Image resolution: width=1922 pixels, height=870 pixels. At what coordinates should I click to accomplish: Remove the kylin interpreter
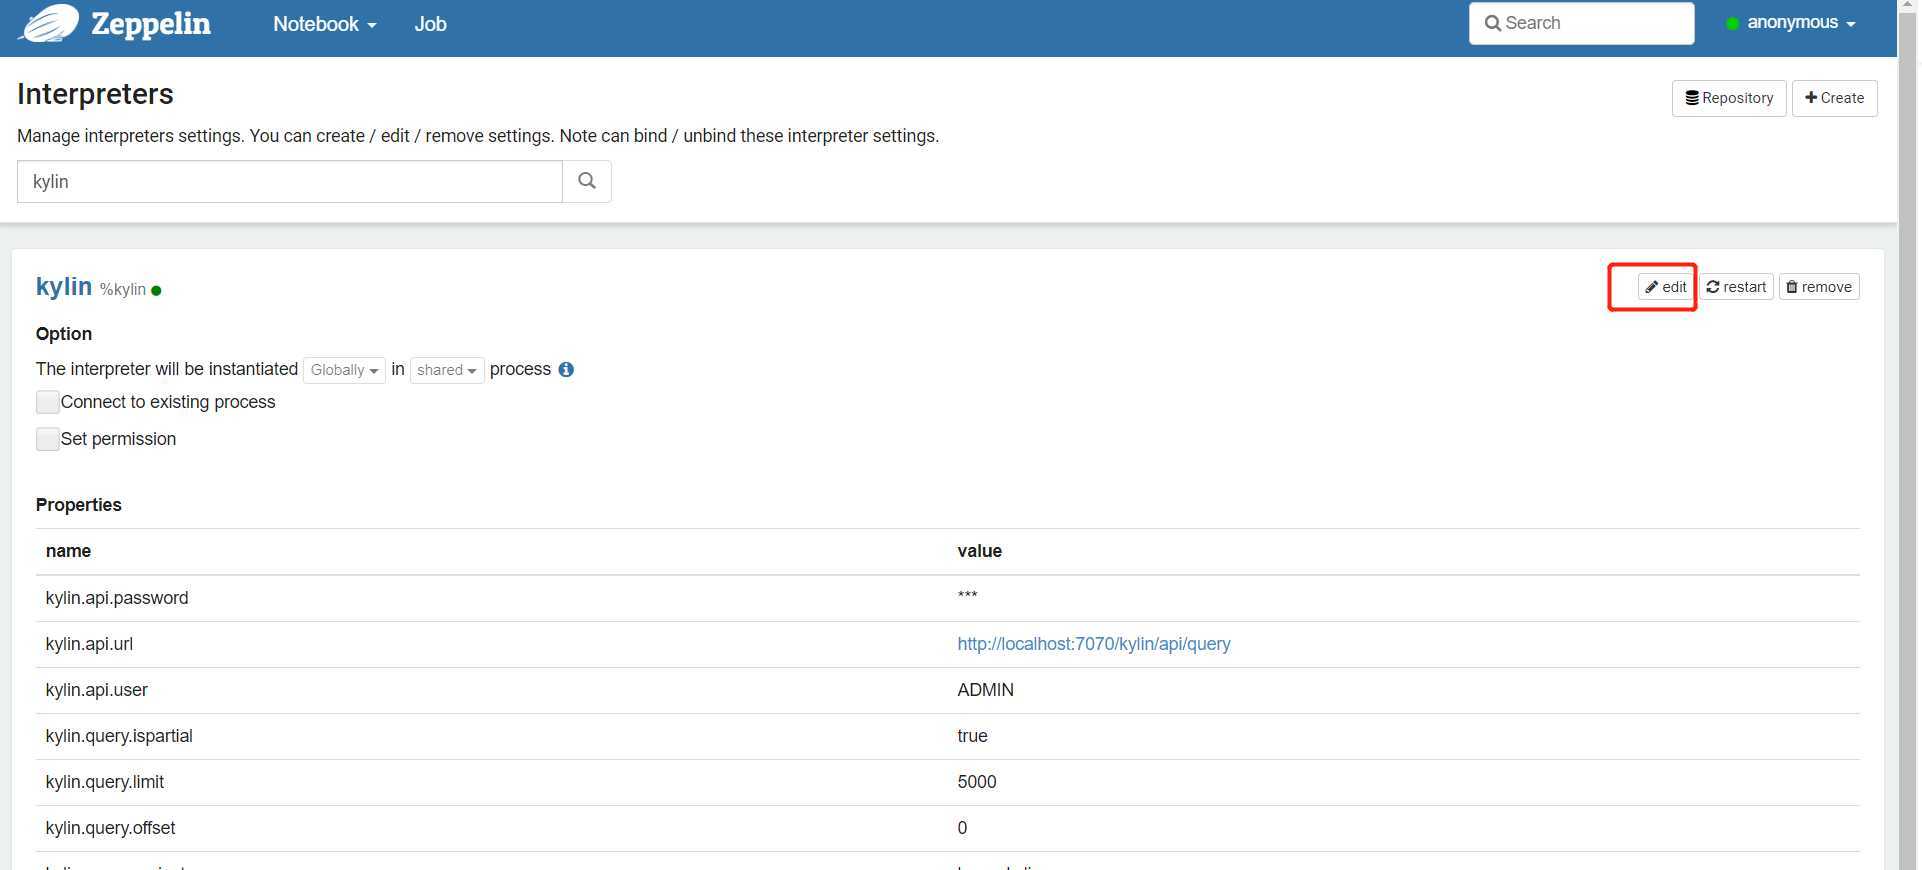pyautogui.click(x=1819, y=287)
